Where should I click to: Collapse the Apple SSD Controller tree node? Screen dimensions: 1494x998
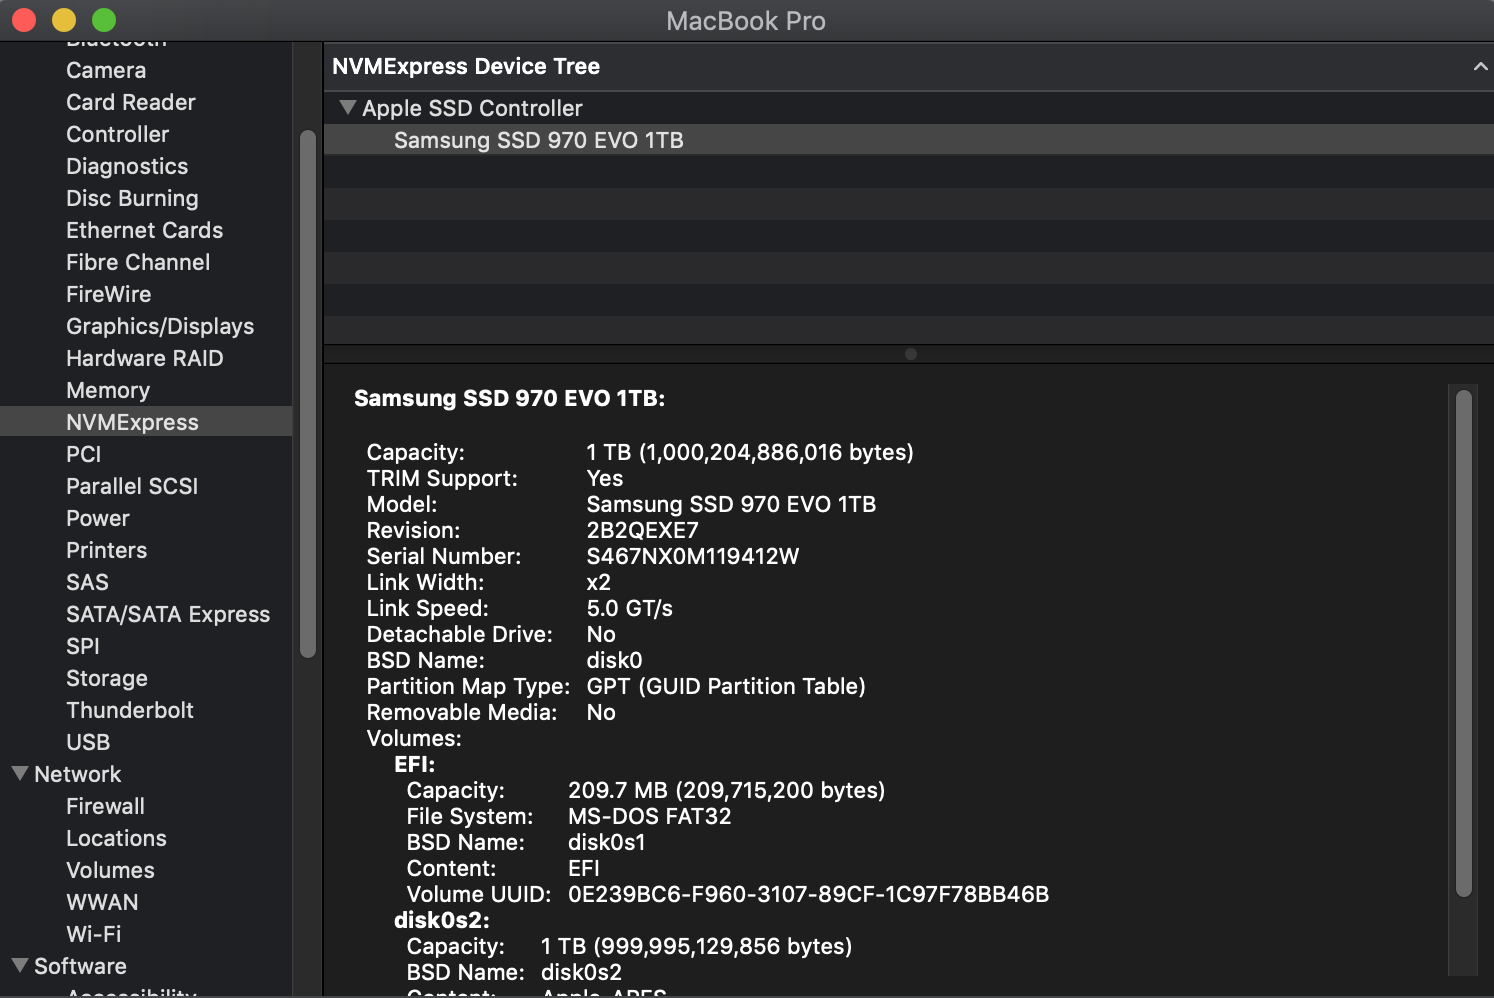pyautogui.click(x=347, y=108)
